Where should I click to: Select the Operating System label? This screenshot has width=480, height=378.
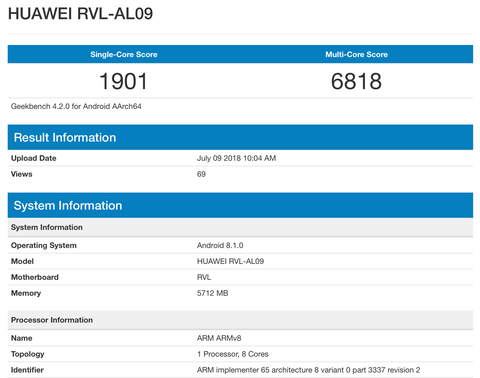tap(44, 245)
